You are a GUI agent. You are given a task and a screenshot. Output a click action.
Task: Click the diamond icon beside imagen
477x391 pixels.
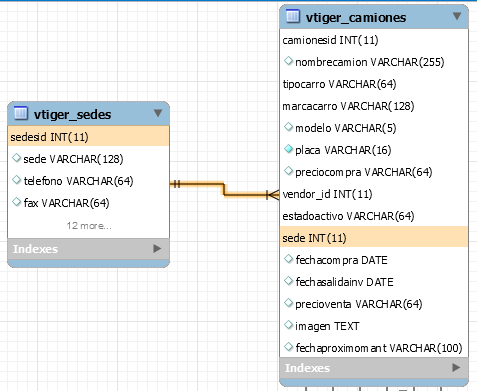coord(288,325)
